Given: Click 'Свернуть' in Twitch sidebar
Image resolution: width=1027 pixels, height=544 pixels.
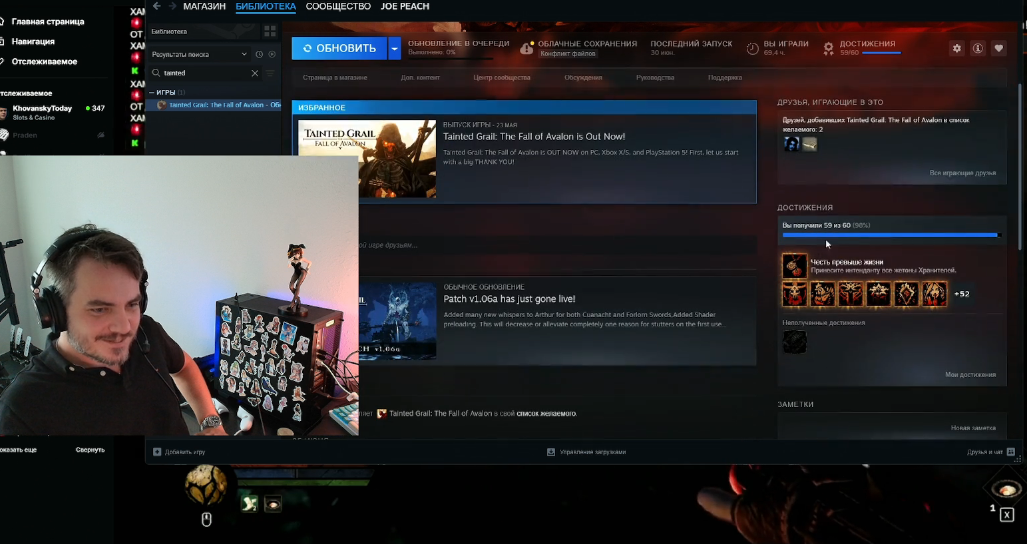Looking at the screenshot, I should click(90, 450).
